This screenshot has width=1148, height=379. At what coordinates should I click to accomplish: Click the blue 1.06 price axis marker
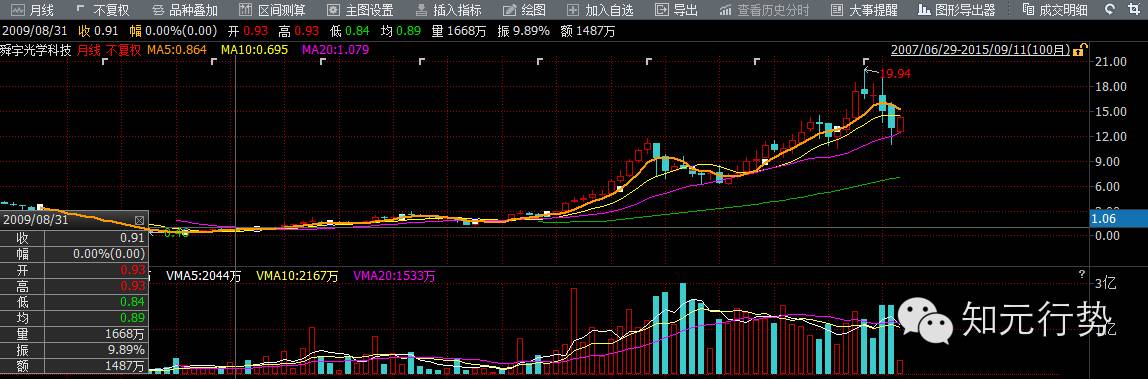(1119, 218)
